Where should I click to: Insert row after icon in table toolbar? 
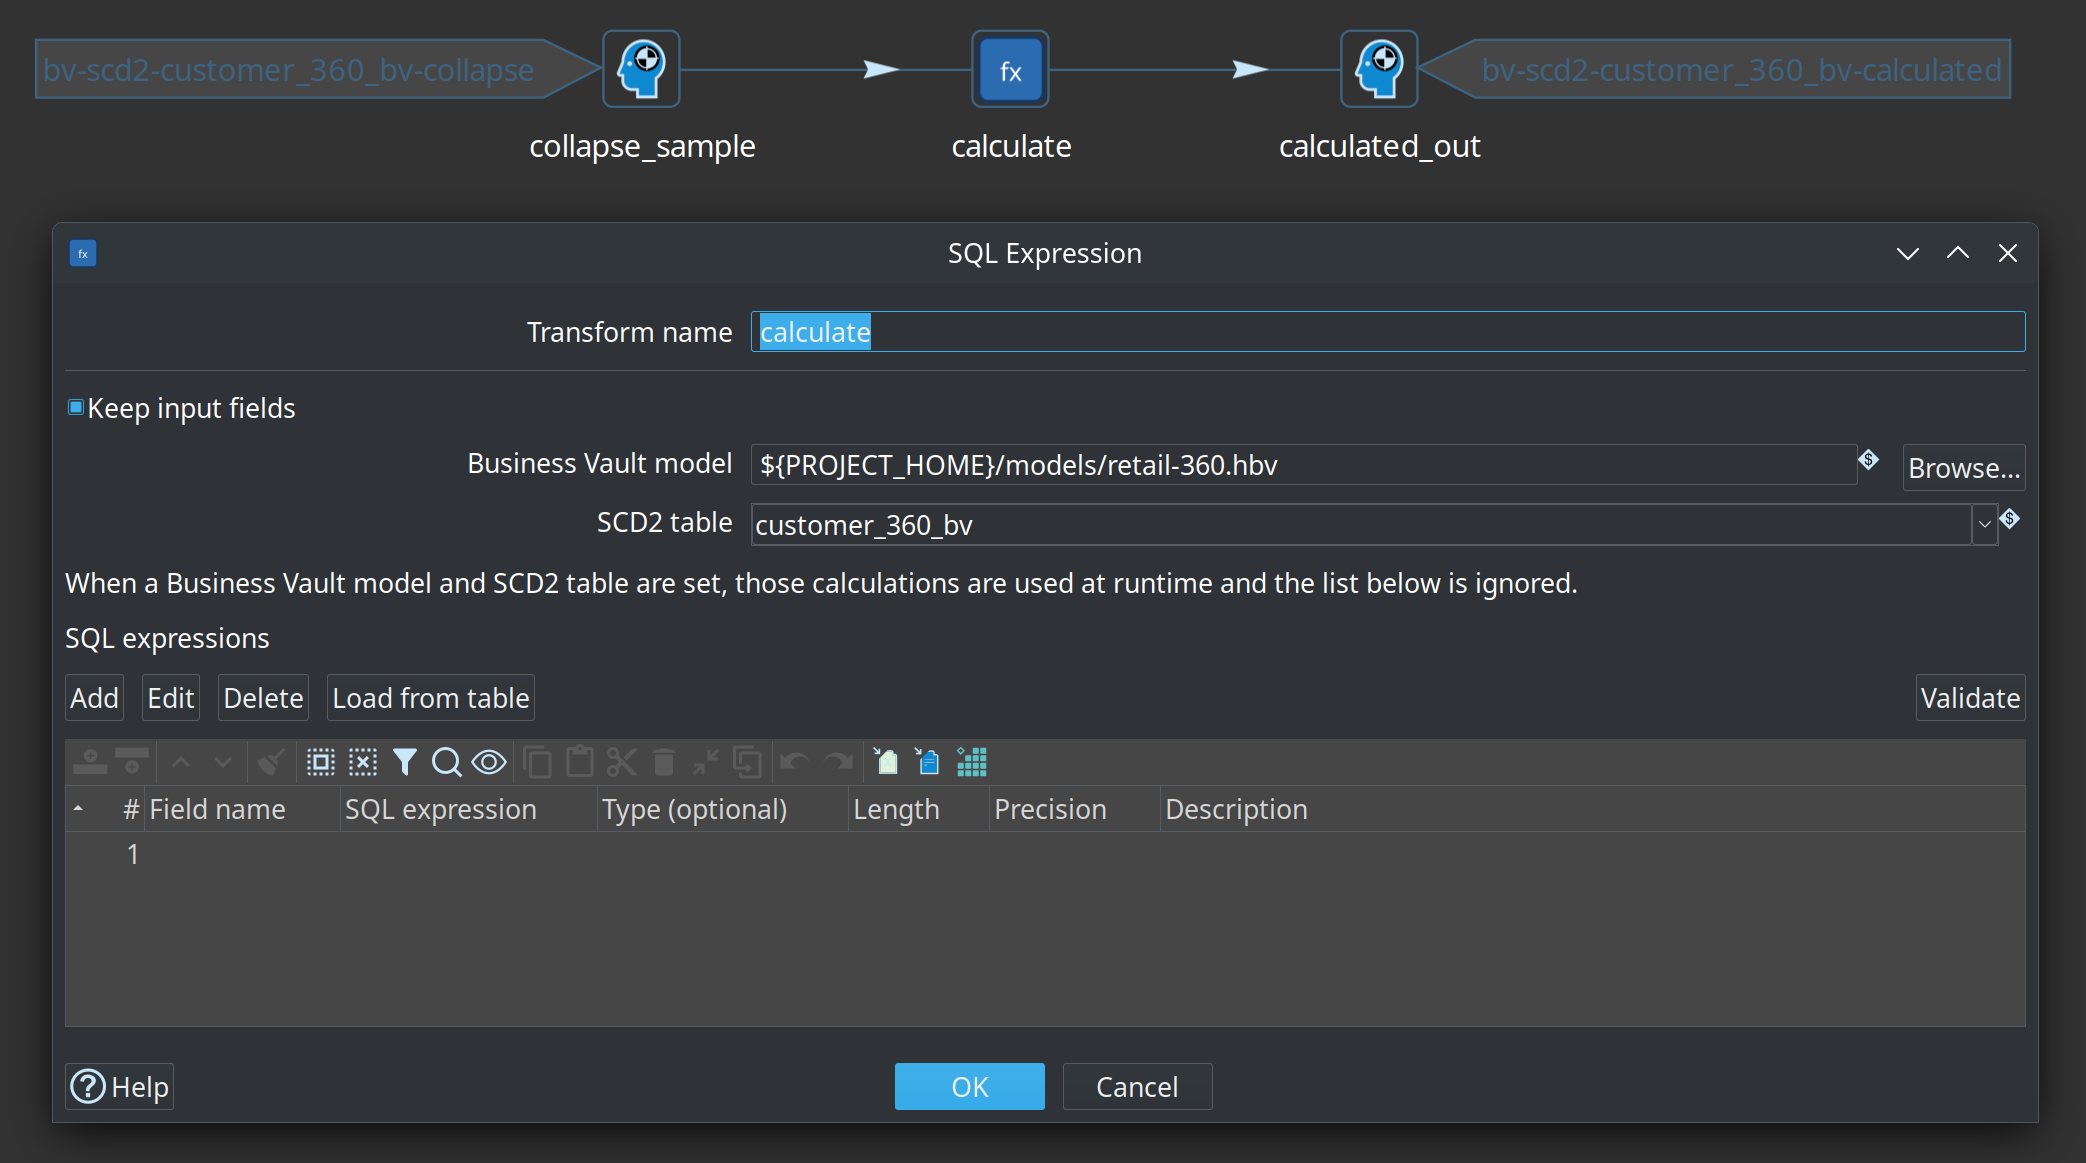[132, 762]
